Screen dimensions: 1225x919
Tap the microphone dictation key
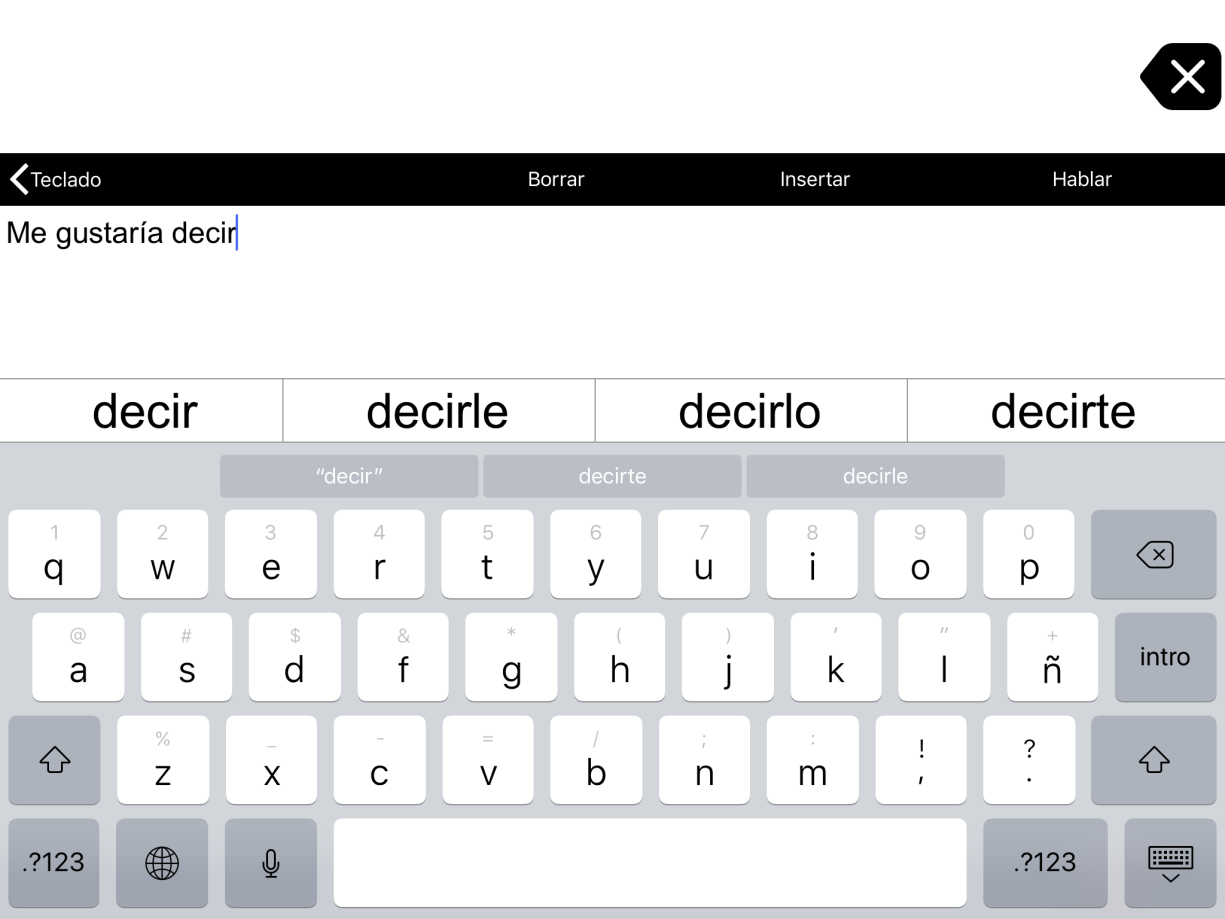coord(270,863)
